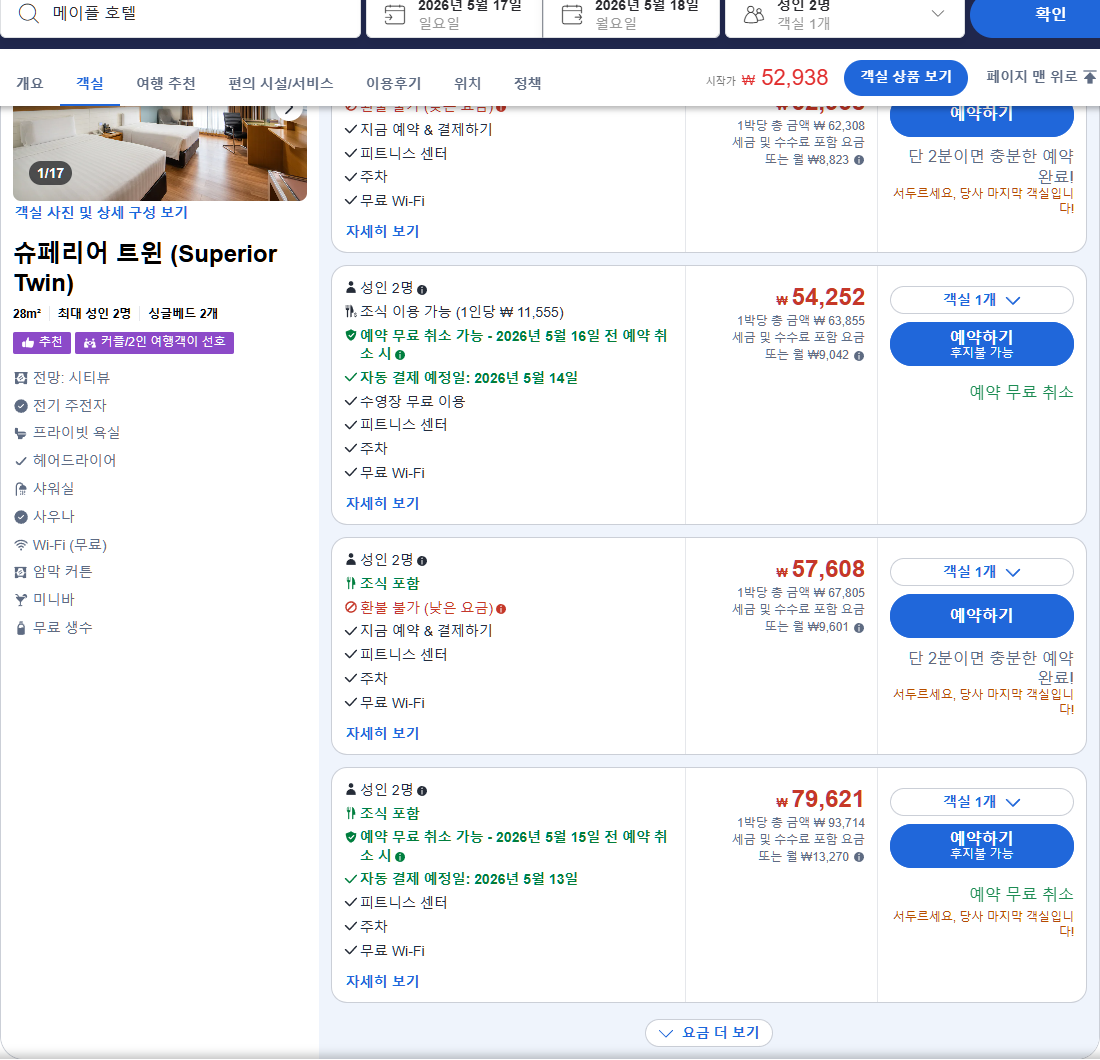1100x1060 pixels.
Task: Click the thumbs-up icon in 추천 badge
Action: click(x=28, y=342)
